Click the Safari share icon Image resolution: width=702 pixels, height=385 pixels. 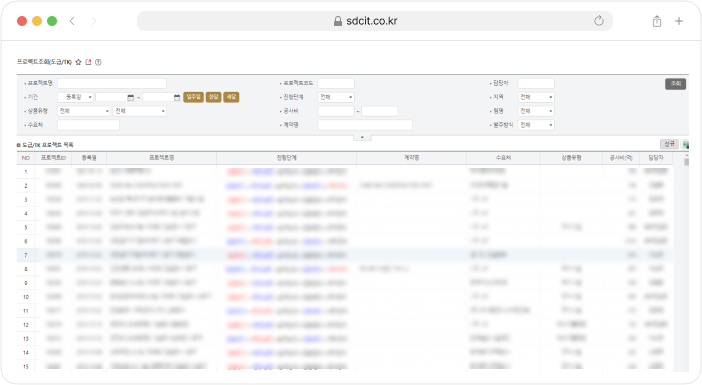pos(657,21)
